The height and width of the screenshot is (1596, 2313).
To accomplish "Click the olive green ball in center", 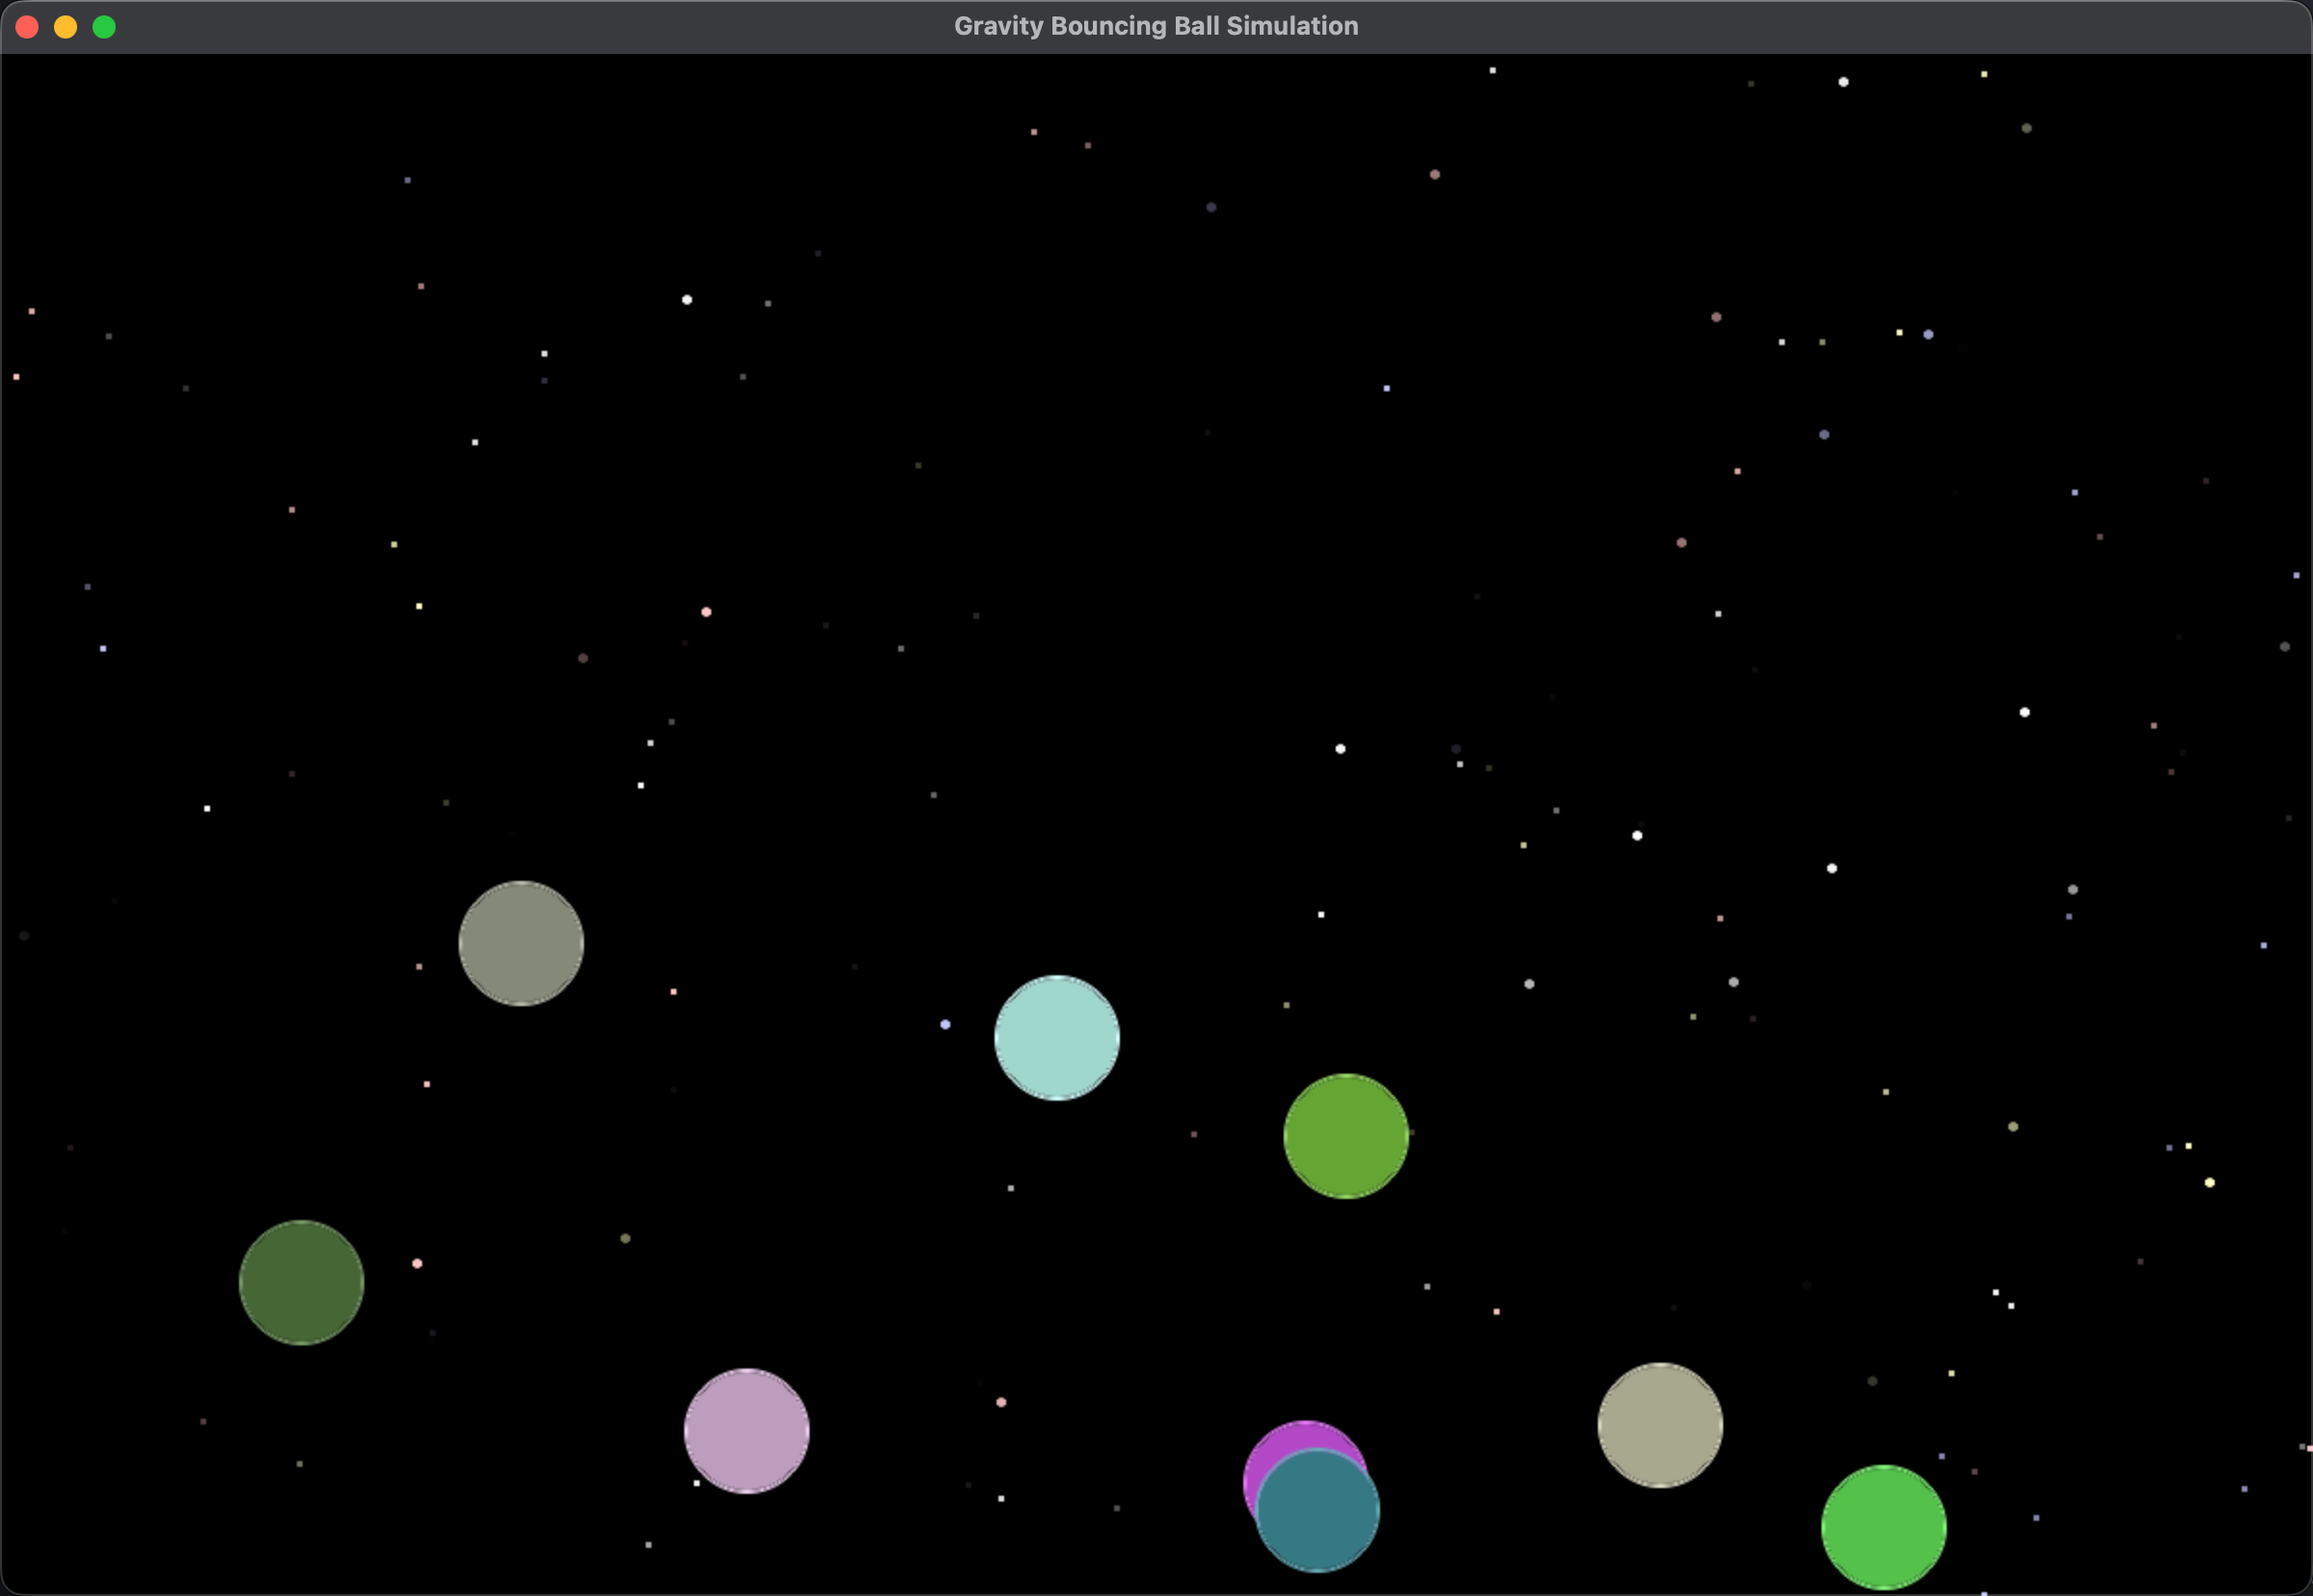I will 1345,1135.
